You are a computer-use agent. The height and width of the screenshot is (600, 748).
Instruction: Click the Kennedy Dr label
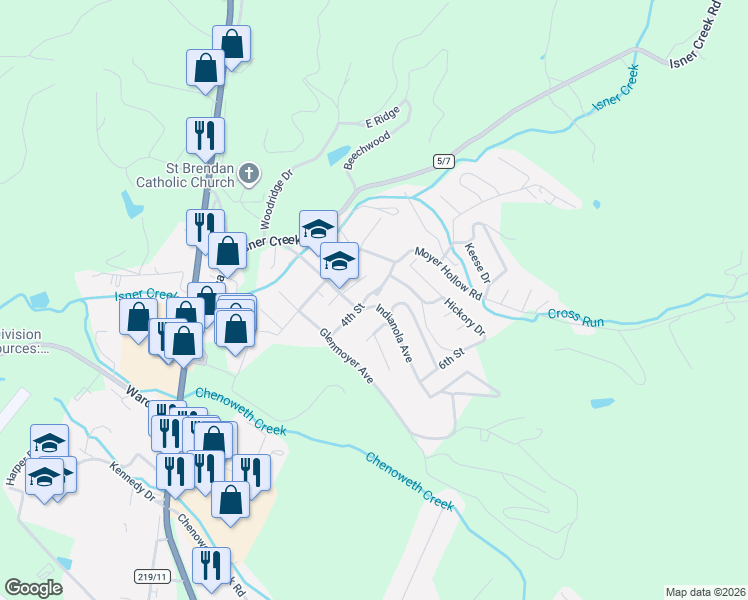pos(132,481)
